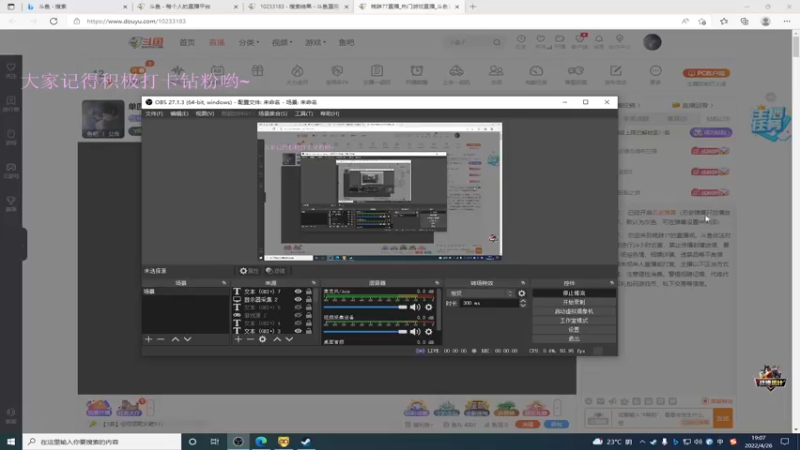Move scene down in Scenes panel
The height and width of the screenshot is (450, 800).
[x=187, y=339]
